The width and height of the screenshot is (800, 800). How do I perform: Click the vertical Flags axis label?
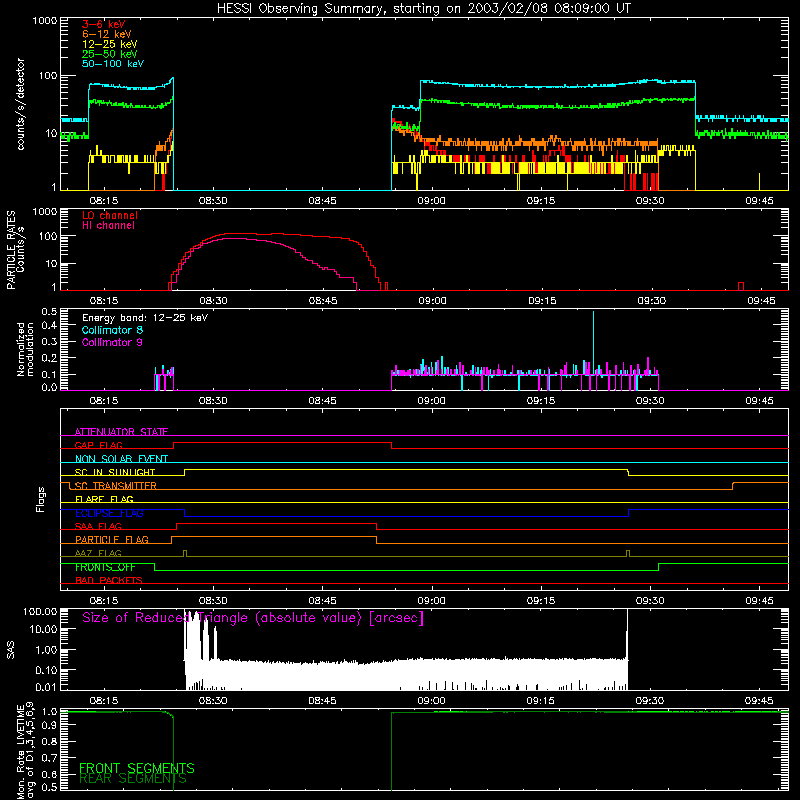pyautogui.click(x=41, y=499)
